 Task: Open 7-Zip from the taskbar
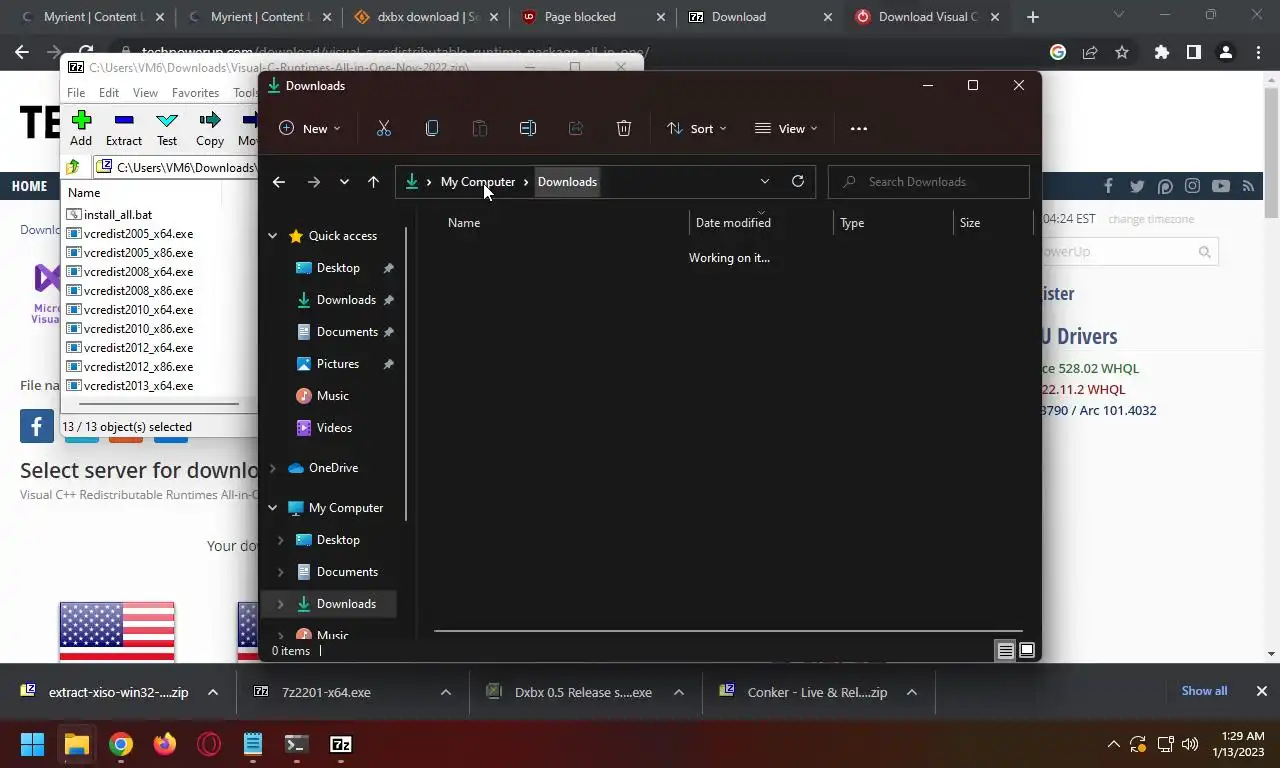click(341, 744)
